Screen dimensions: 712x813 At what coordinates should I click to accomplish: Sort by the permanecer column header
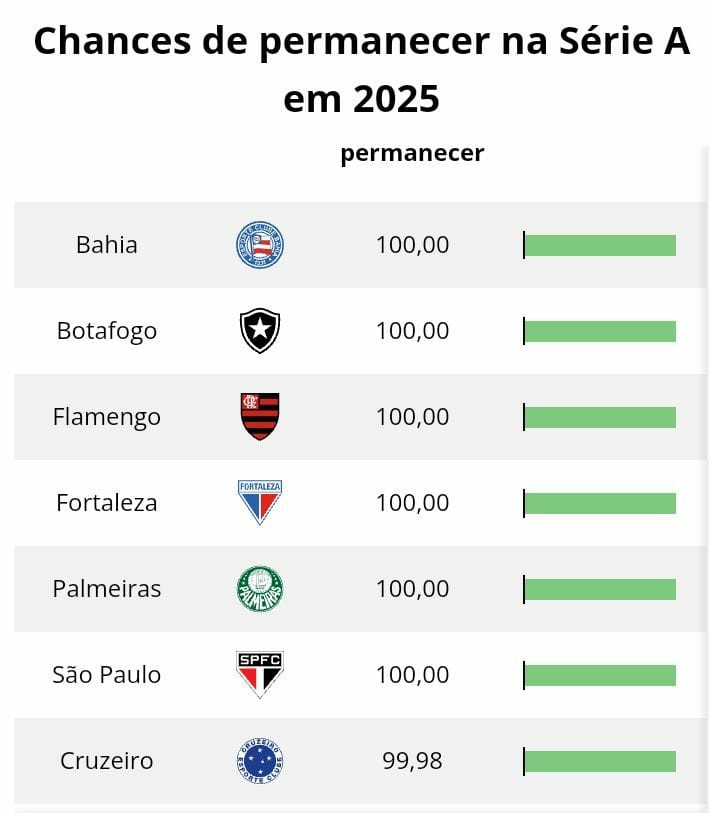pyautogui.click(x=412, y=154)
